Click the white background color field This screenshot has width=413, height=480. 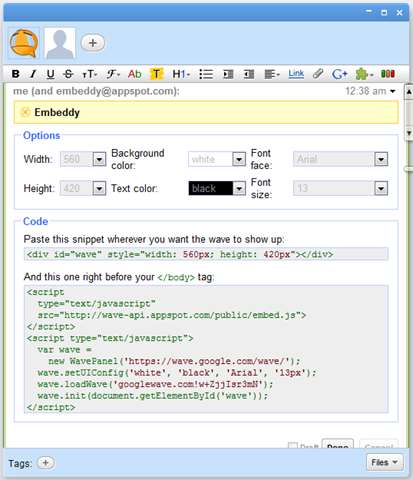(x=210, y=159)
